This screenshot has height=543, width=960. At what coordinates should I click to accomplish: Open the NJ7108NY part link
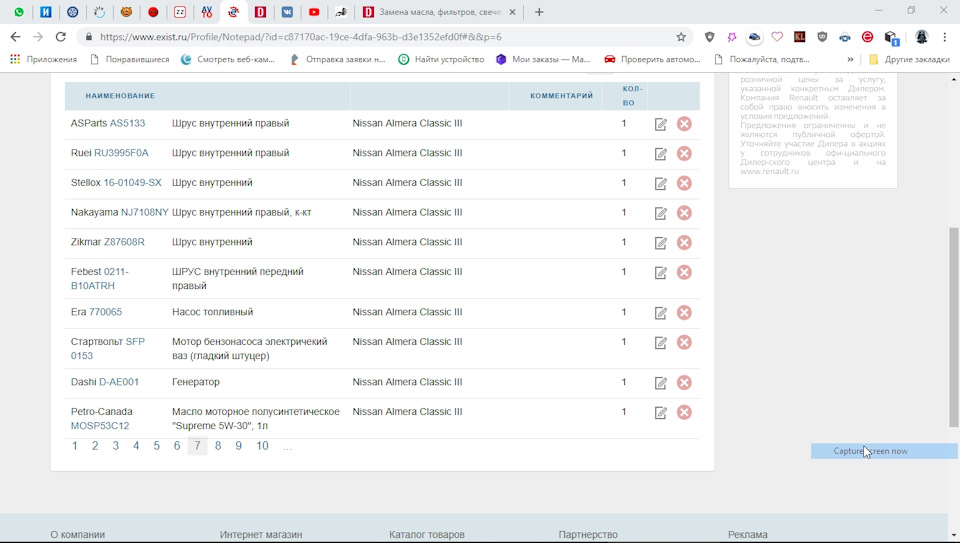144,212
